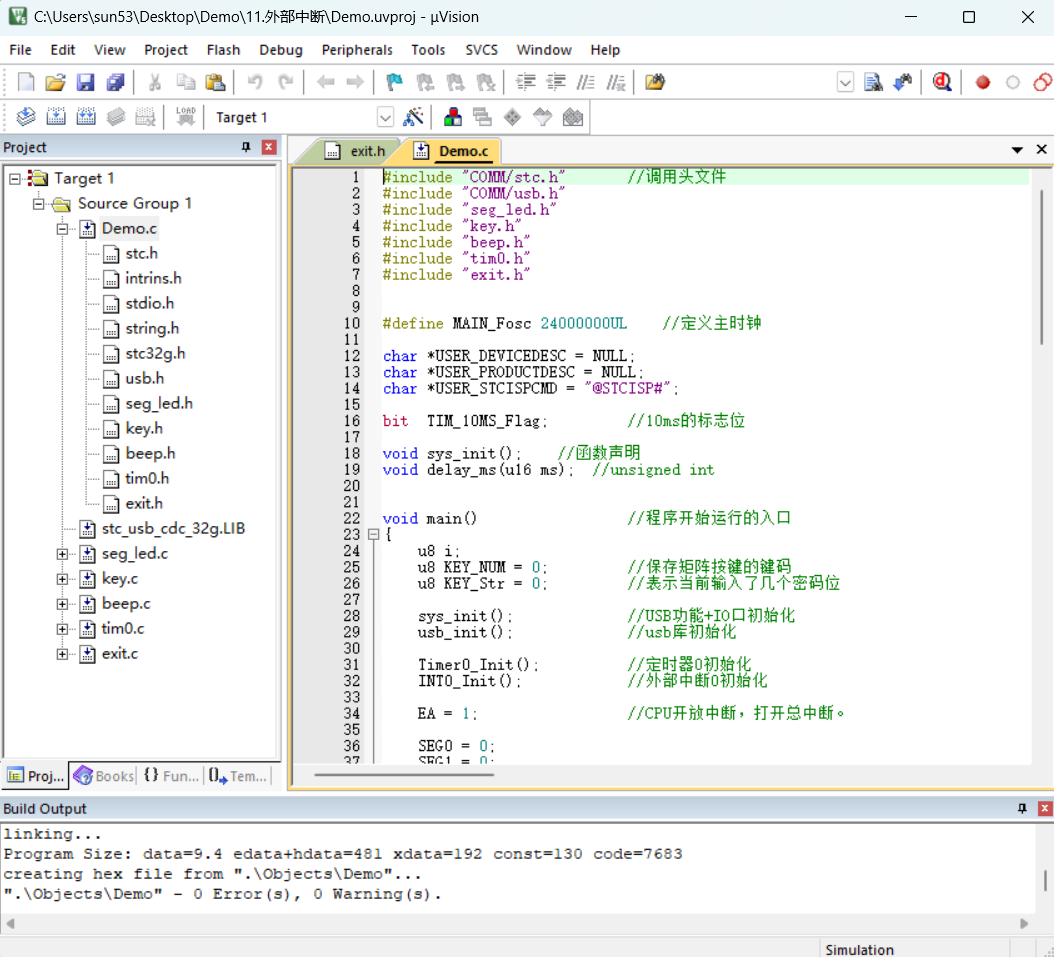Start or stop the debug session

[942, 82]
